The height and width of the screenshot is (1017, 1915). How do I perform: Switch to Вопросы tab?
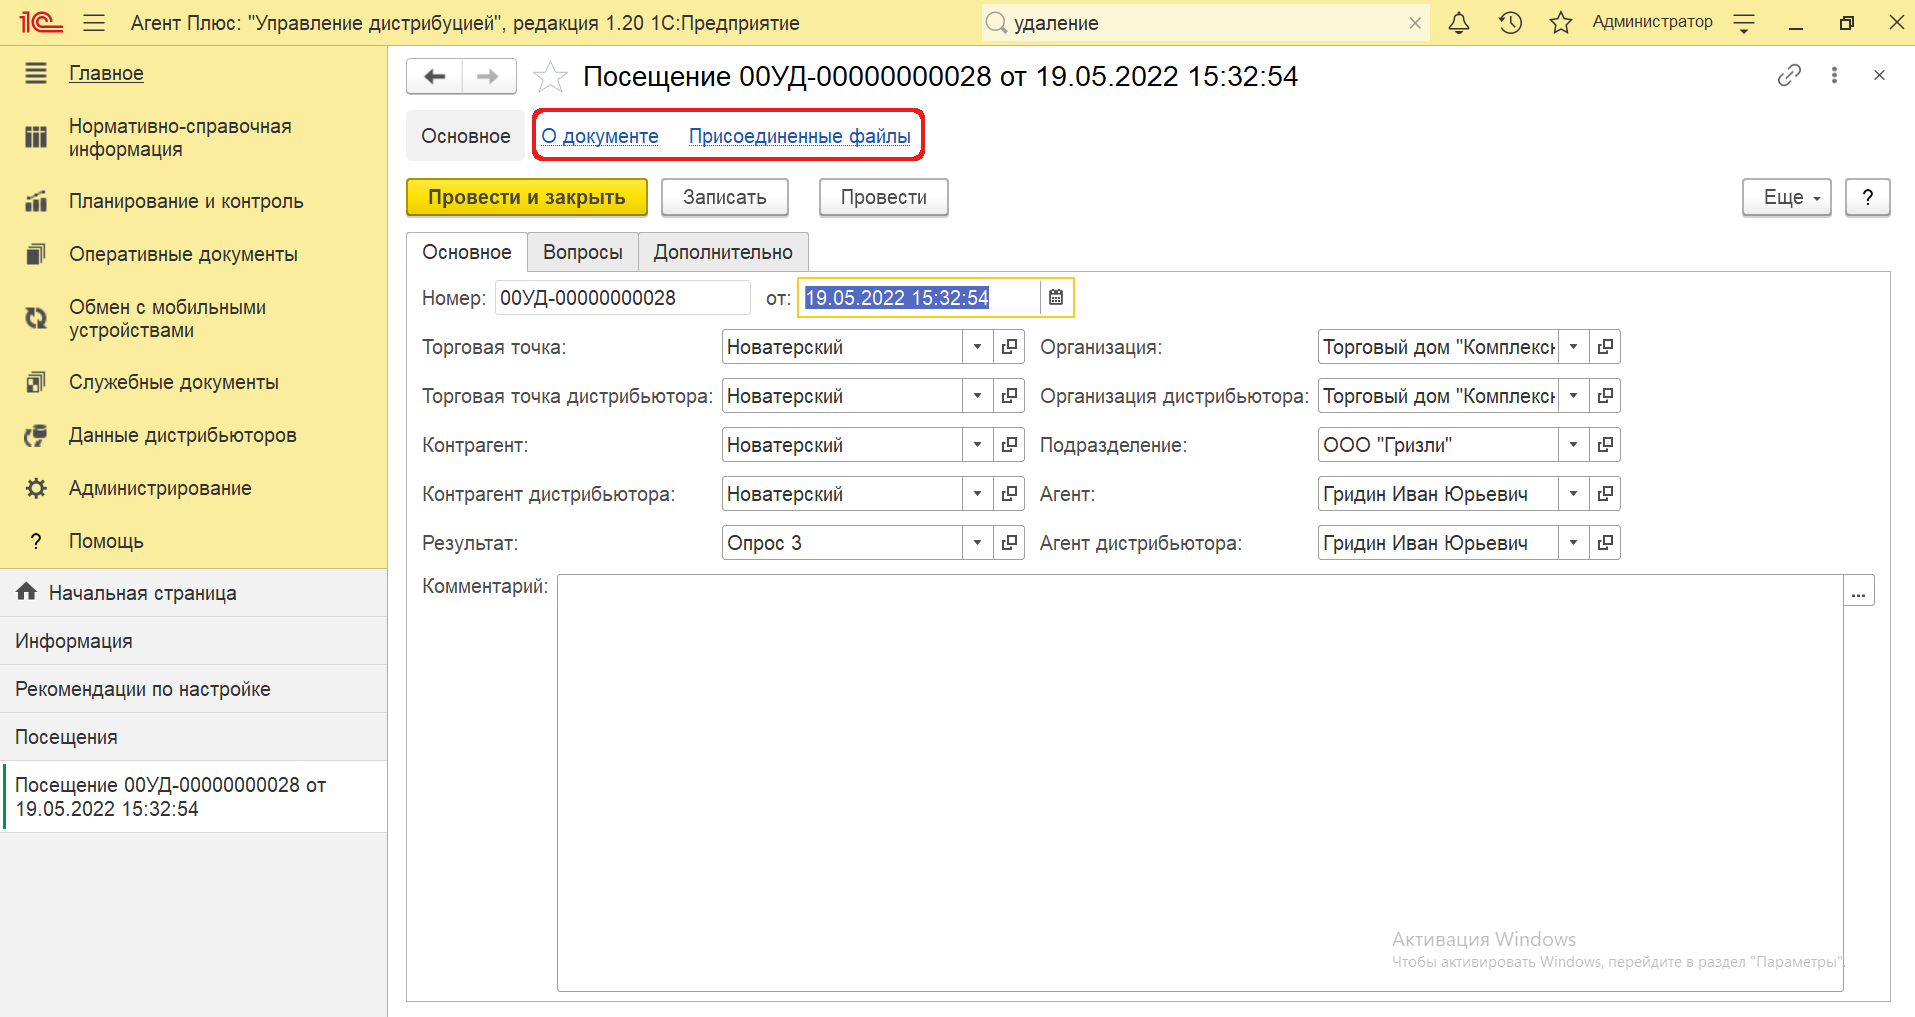click(x=582, y=252)
